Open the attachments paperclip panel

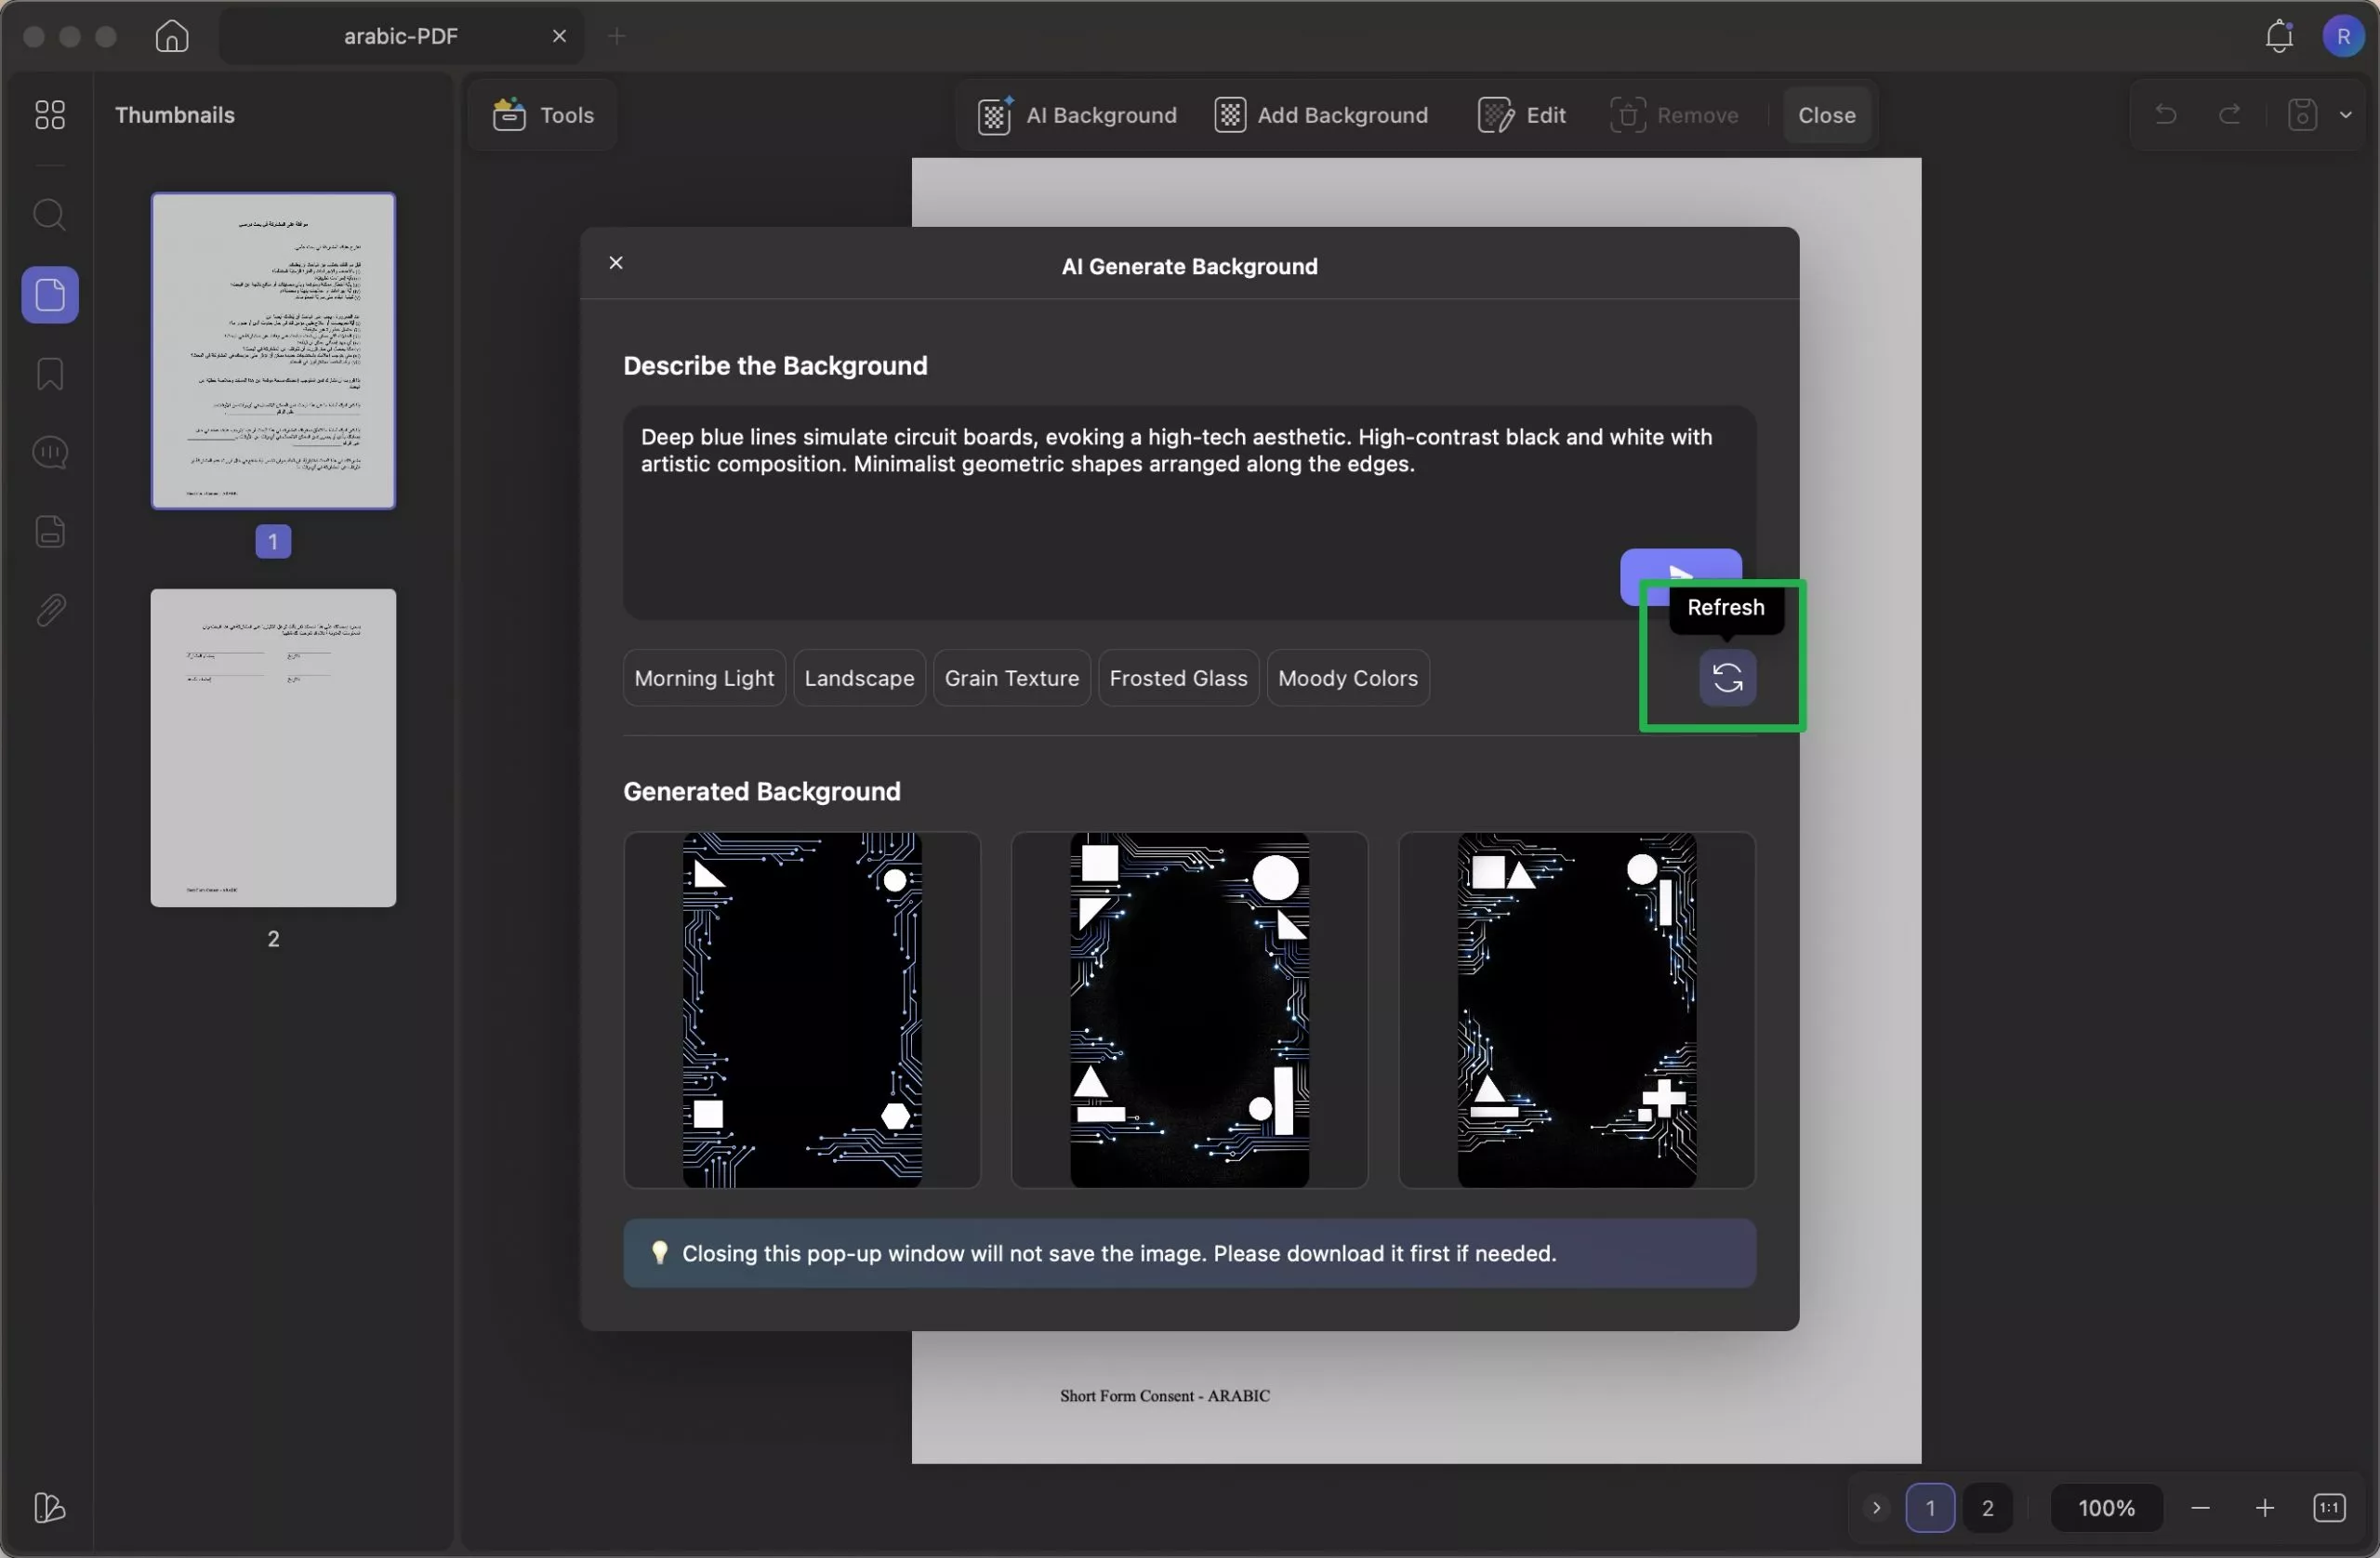point(50,610)
